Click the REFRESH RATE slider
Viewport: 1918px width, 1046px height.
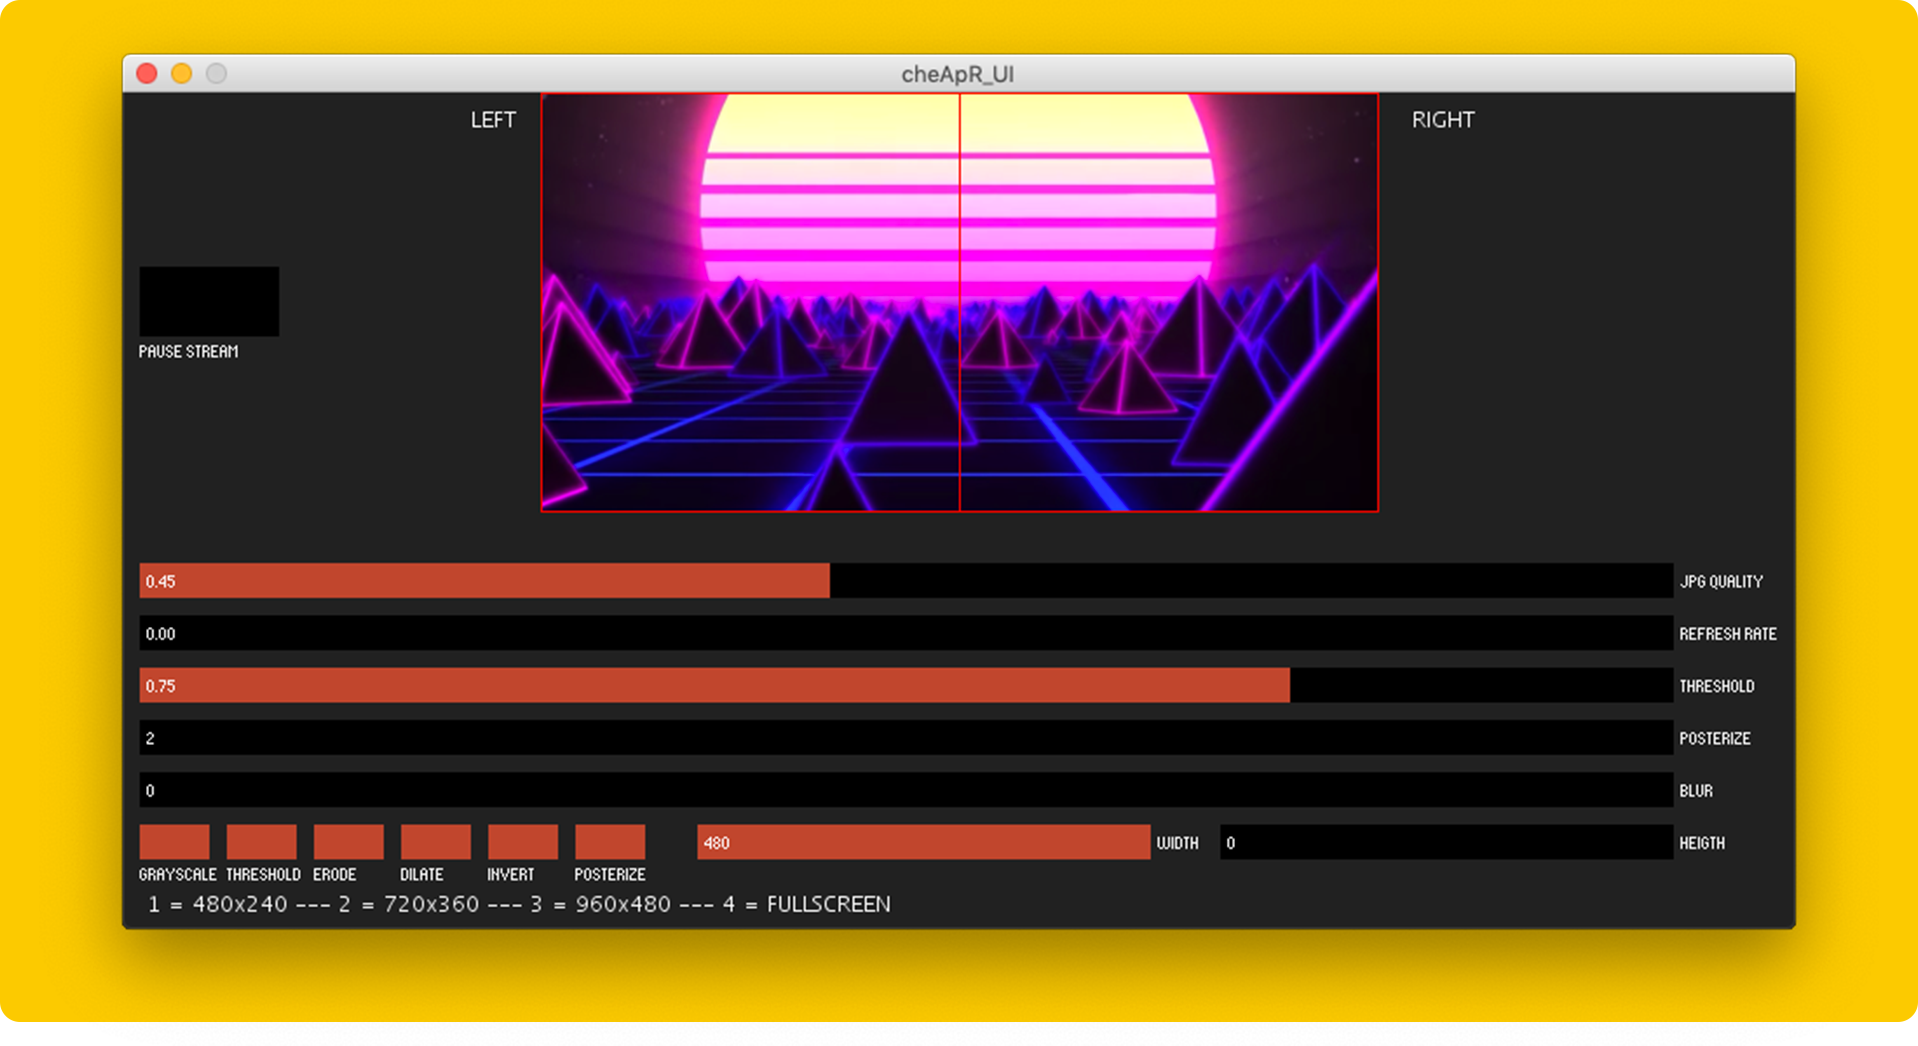click(800, 633)
